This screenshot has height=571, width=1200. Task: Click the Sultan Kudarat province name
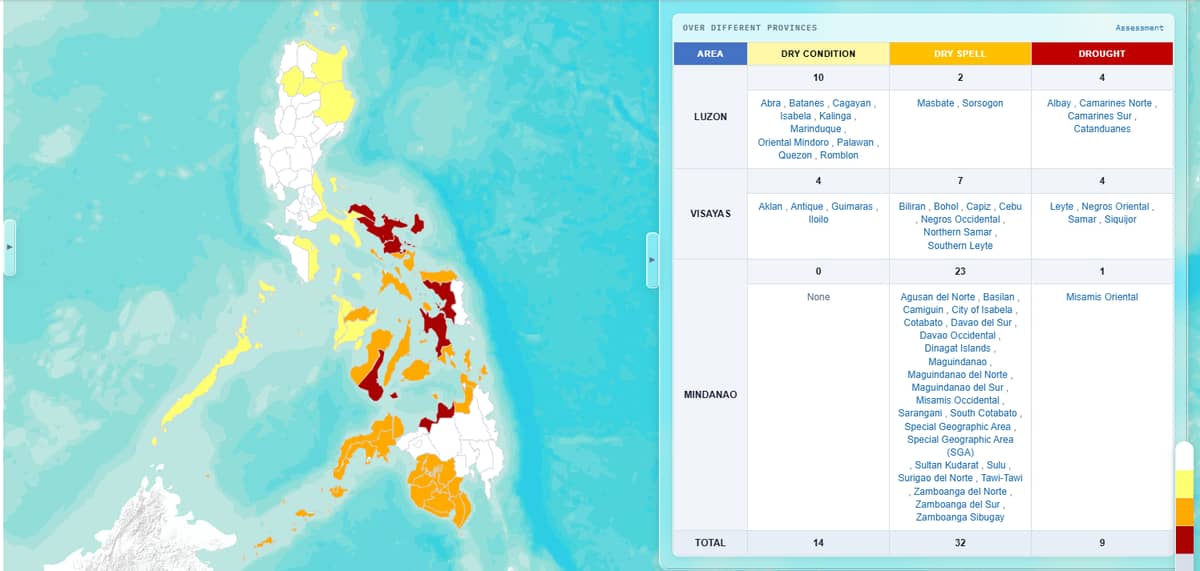[946, 465]
